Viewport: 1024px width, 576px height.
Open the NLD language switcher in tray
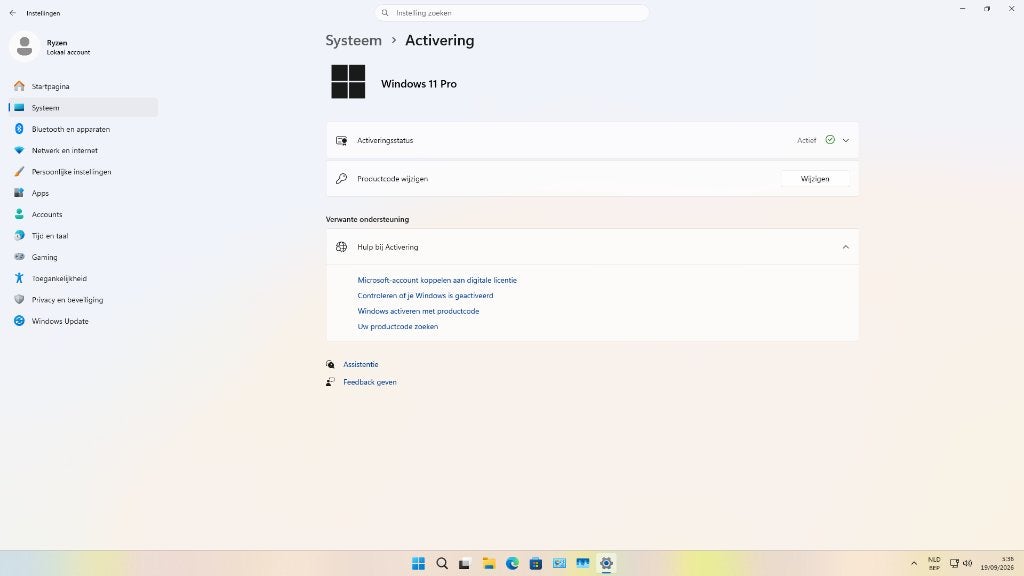(934, 564)
